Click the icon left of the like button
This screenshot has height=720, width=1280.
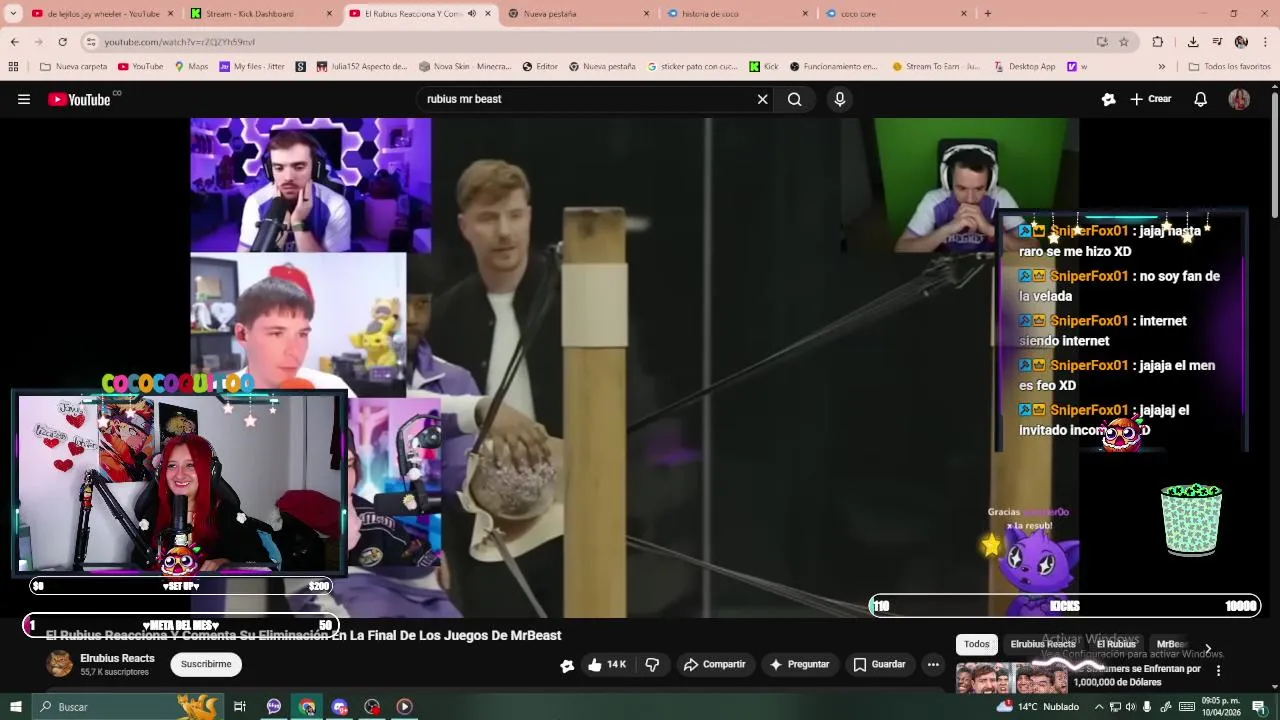[x=567, y=666]
